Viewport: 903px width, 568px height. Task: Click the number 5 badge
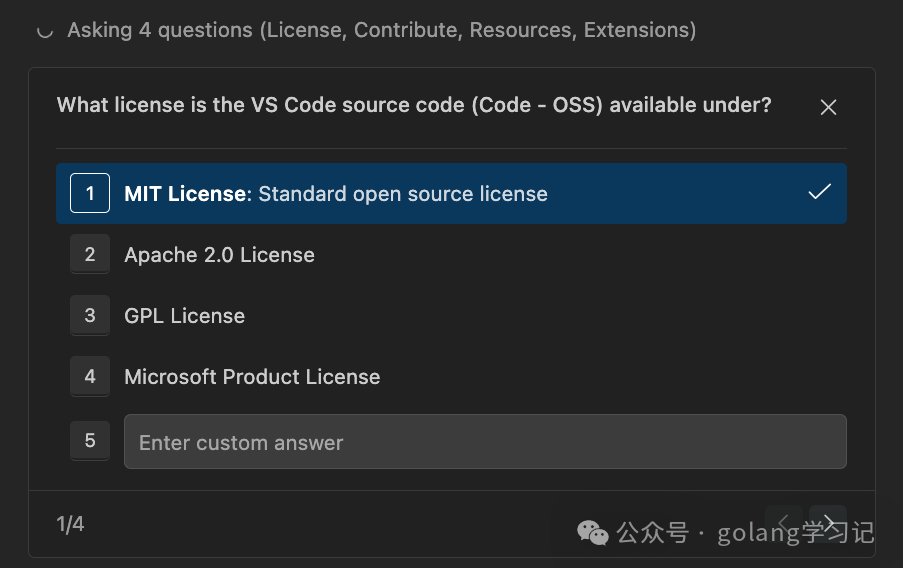(90, 441)
